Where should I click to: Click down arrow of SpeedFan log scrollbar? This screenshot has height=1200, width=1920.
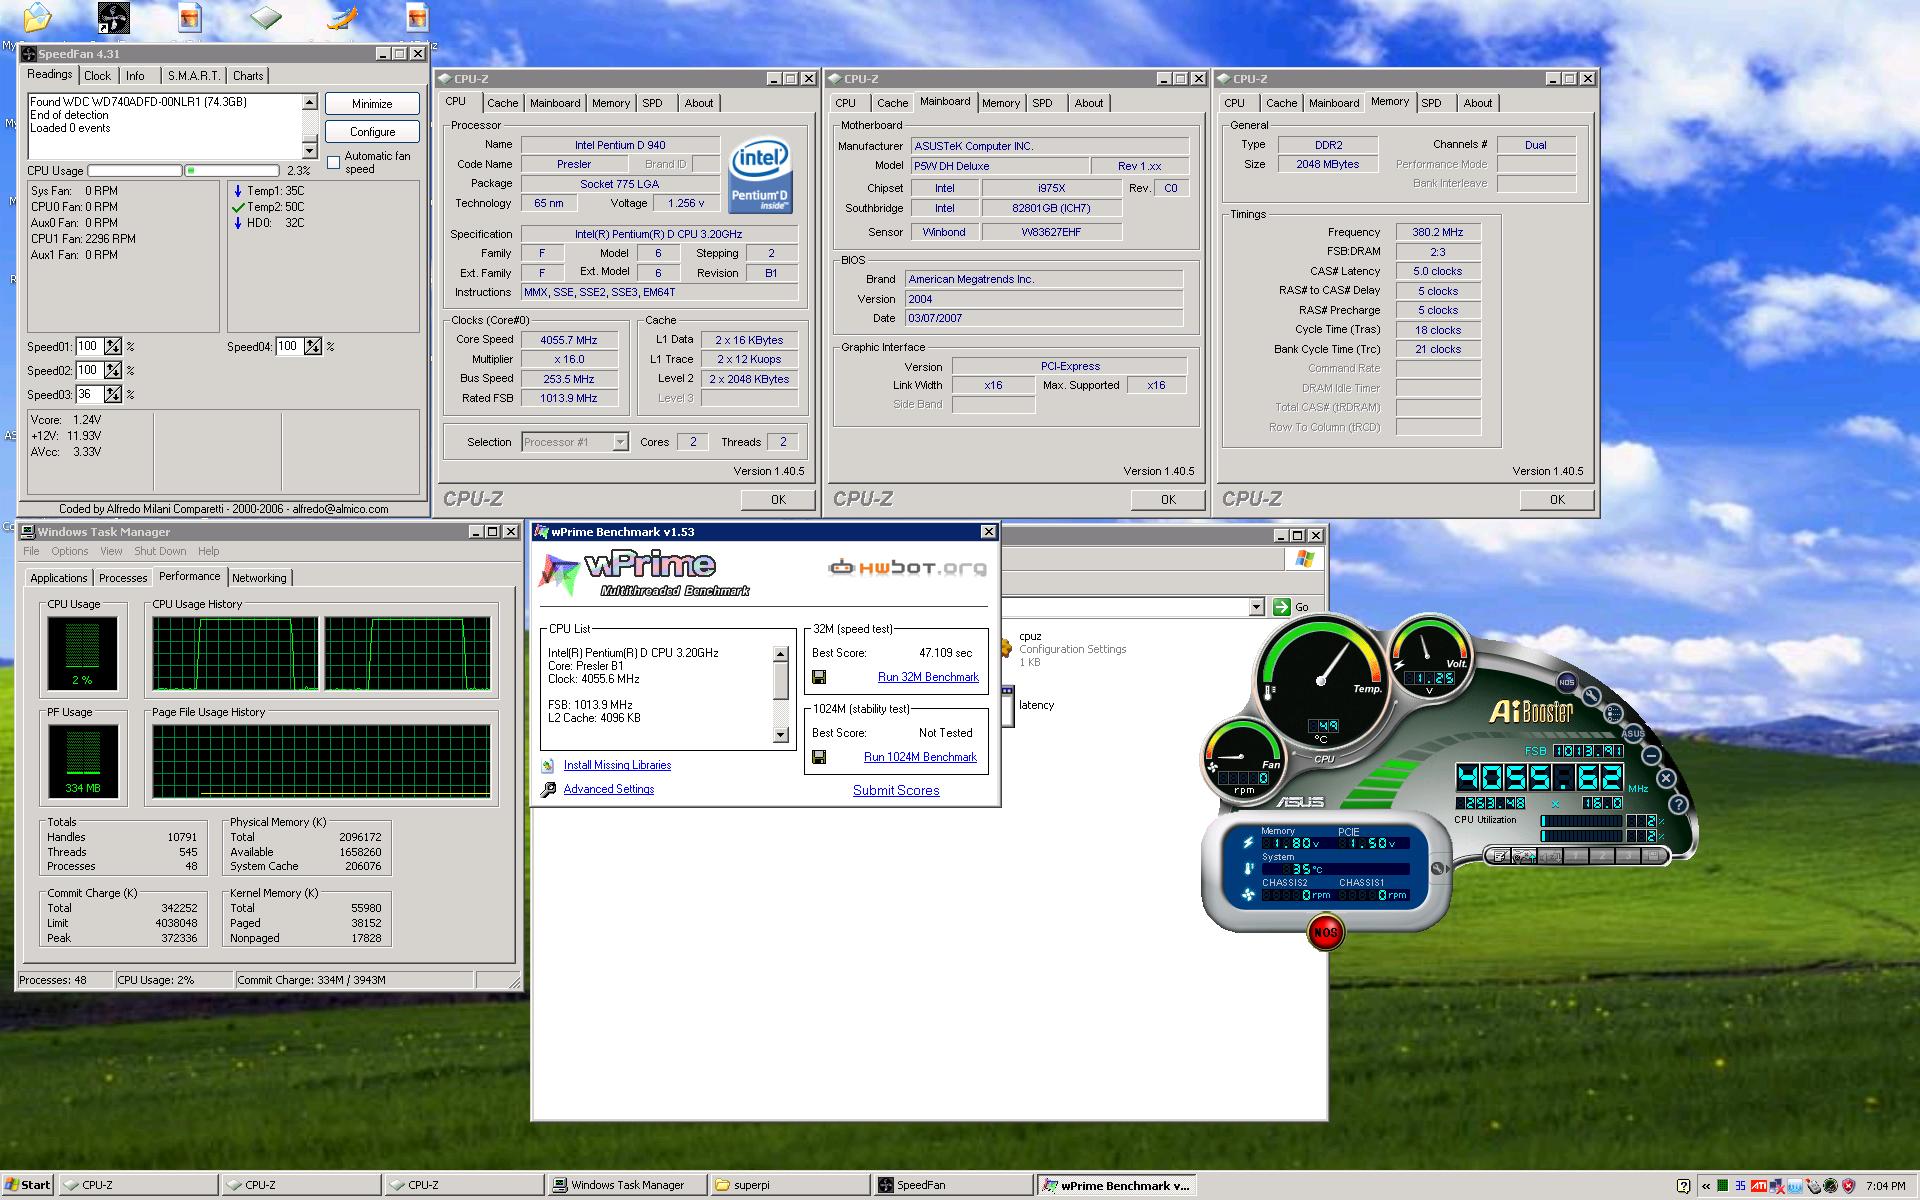coord(309,151)
